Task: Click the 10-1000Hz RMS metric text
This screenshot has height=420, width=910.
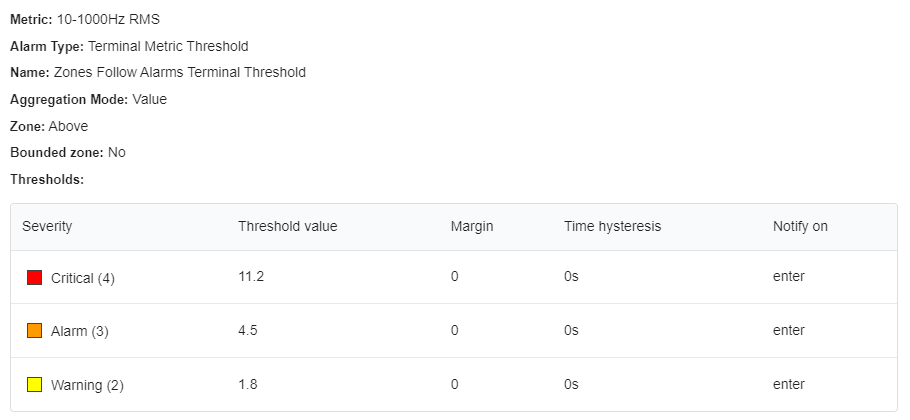Action: tap(108, 20)
